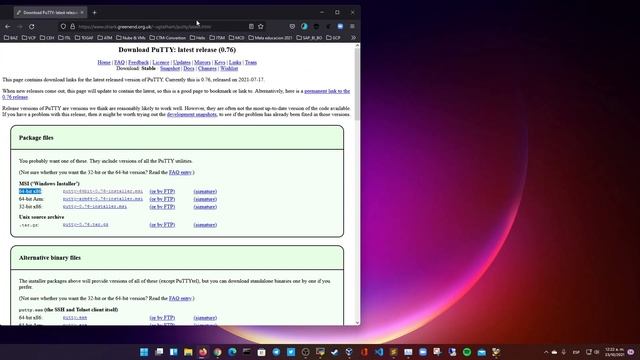Open the Wishlist link
Screen dimensions: 640x360
(229, 69)
